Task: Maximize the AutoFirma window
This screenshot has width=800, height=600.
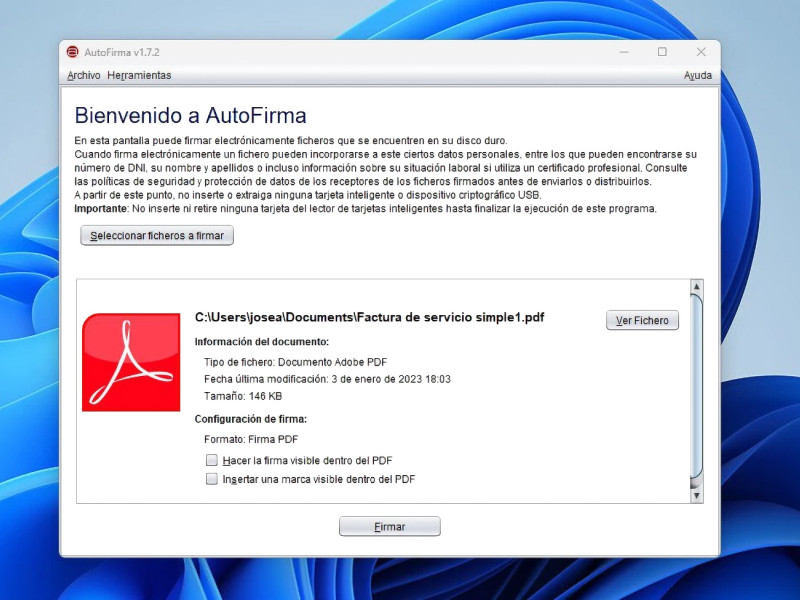Action: (662, 52)
